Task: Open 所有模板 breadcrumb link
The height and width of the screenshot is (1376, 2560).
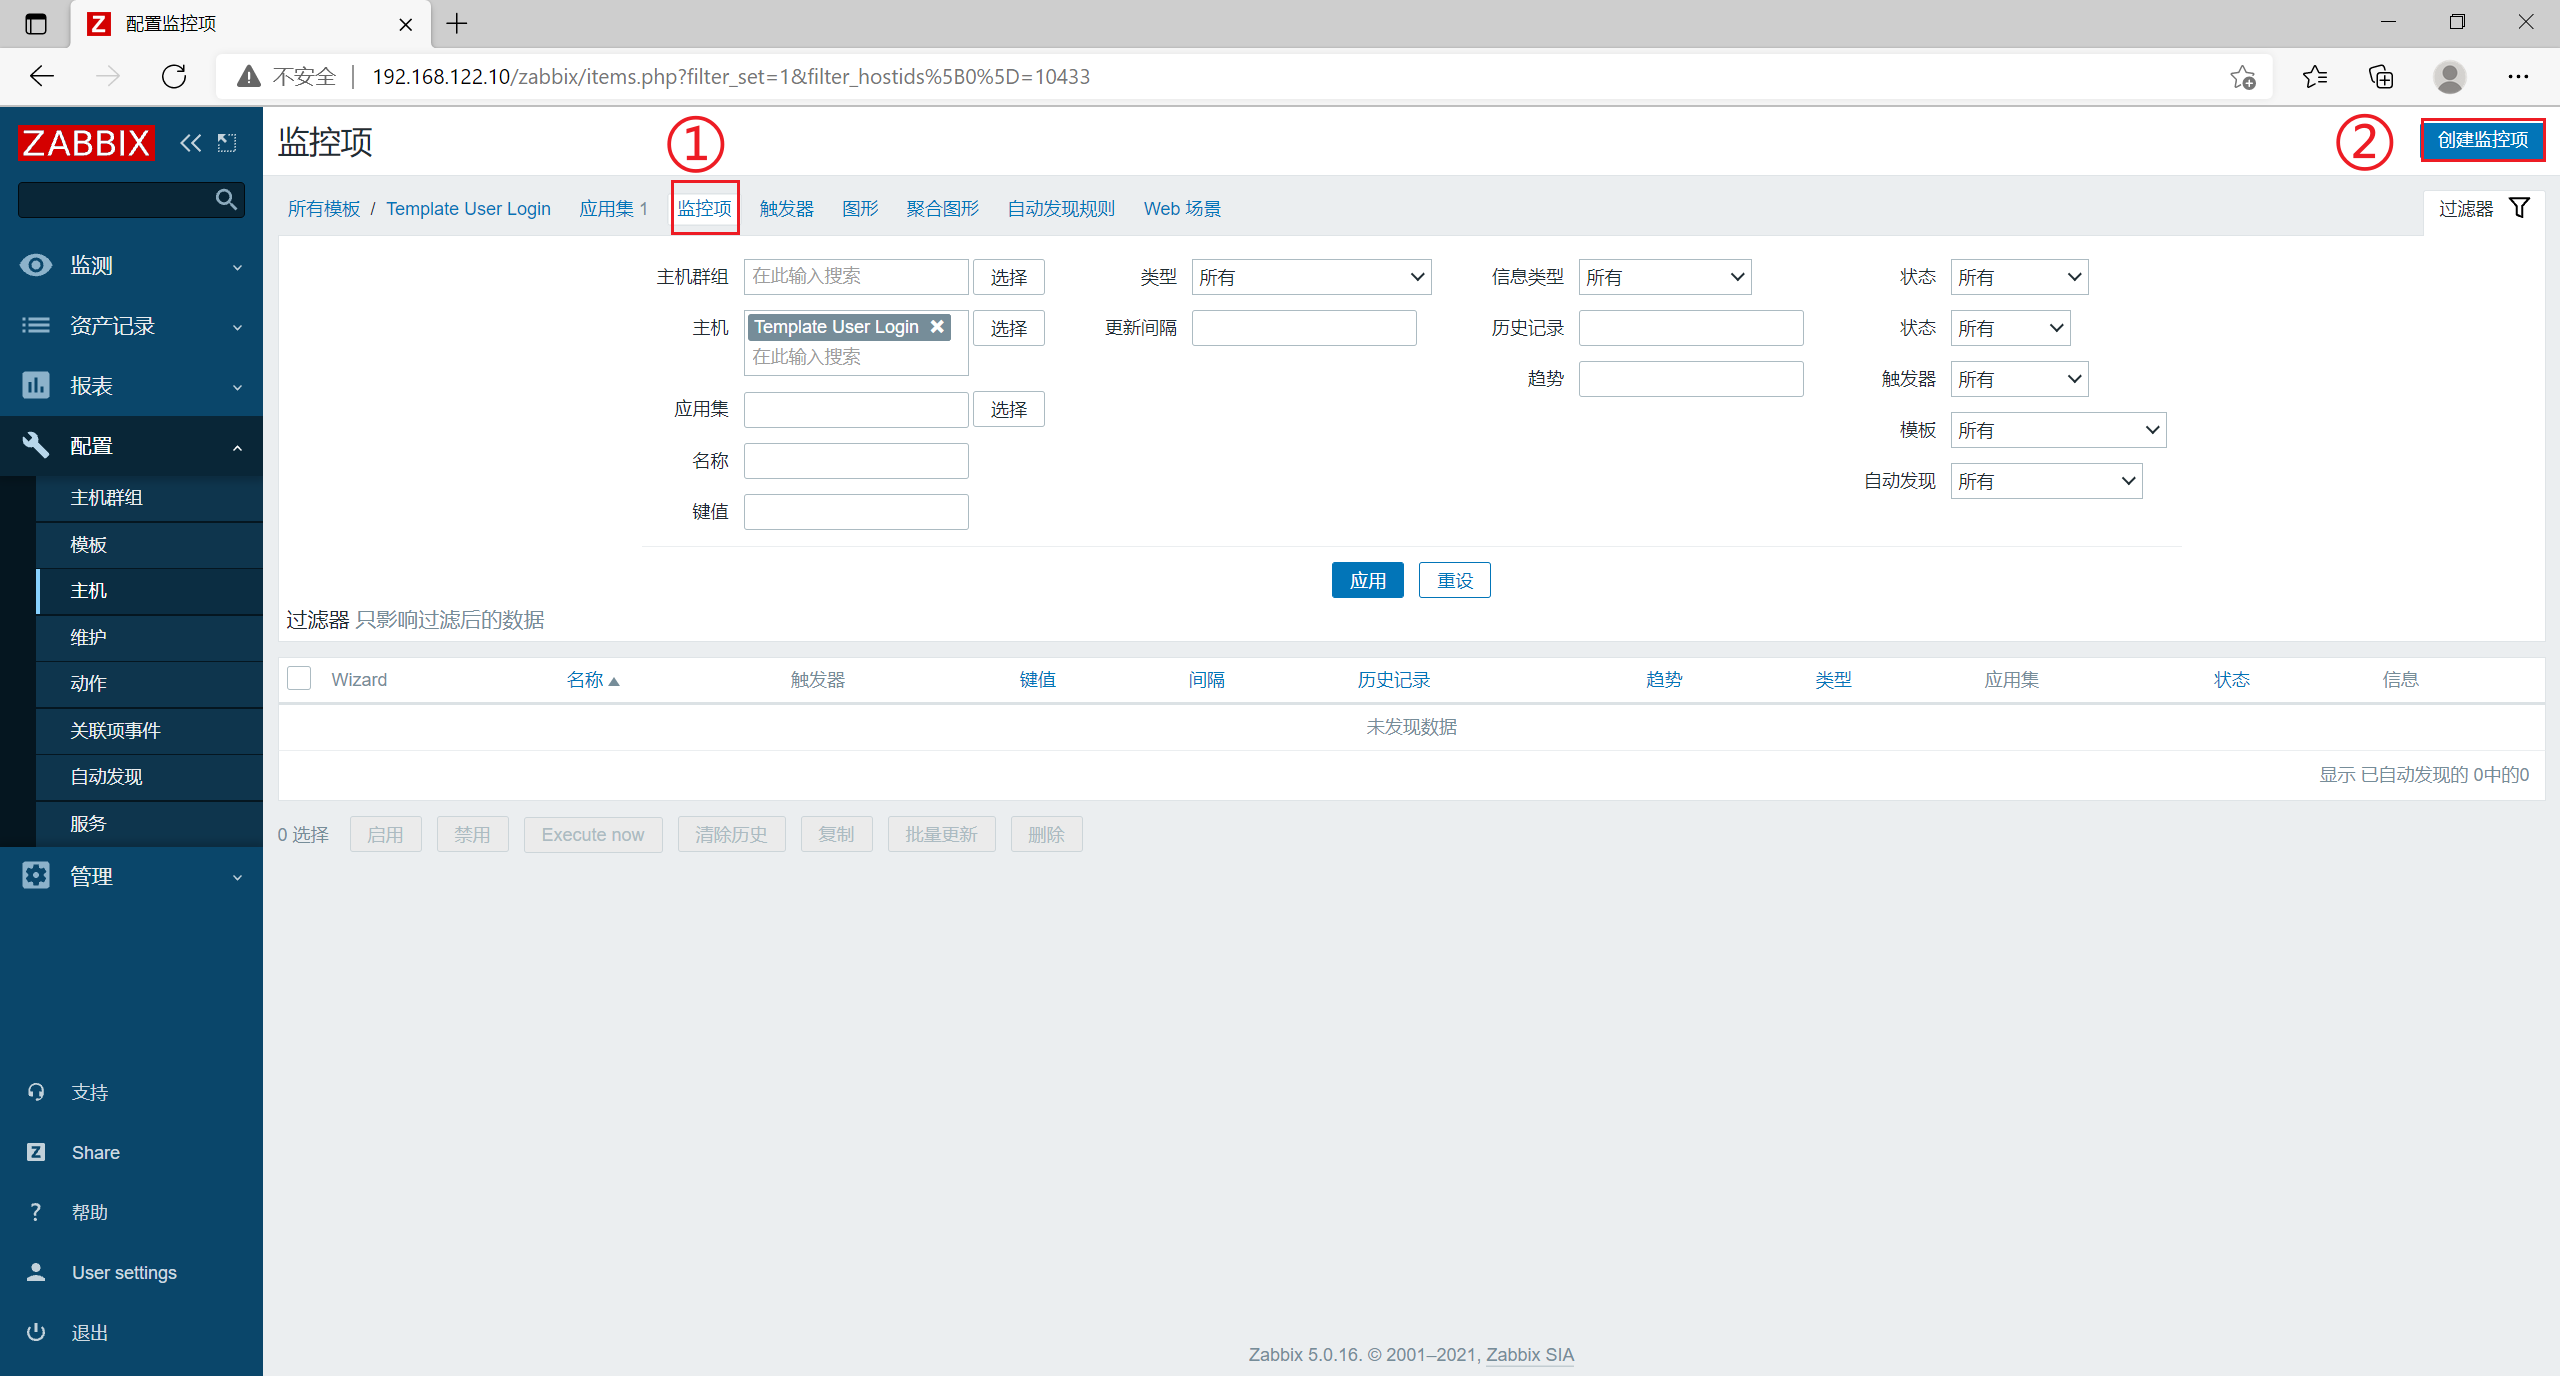Action: pos(324,208)
